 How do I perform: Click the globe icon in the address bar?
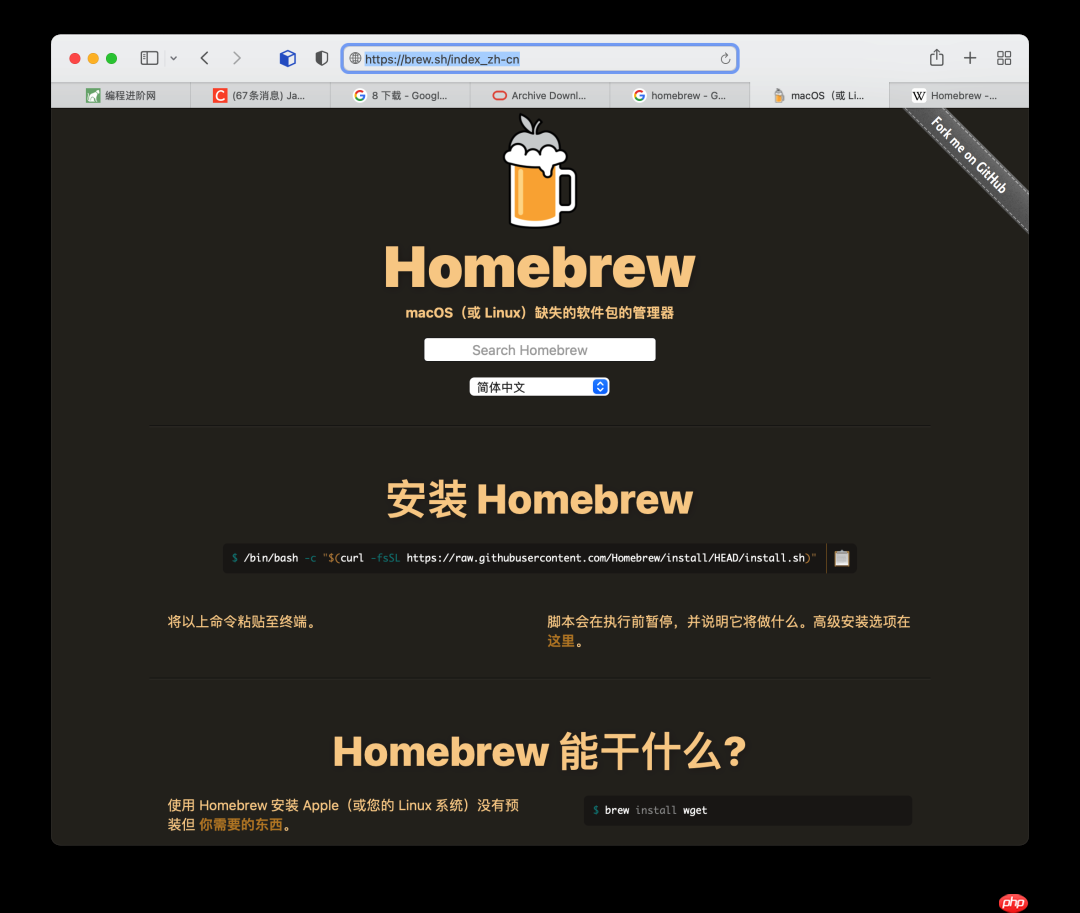355,58
